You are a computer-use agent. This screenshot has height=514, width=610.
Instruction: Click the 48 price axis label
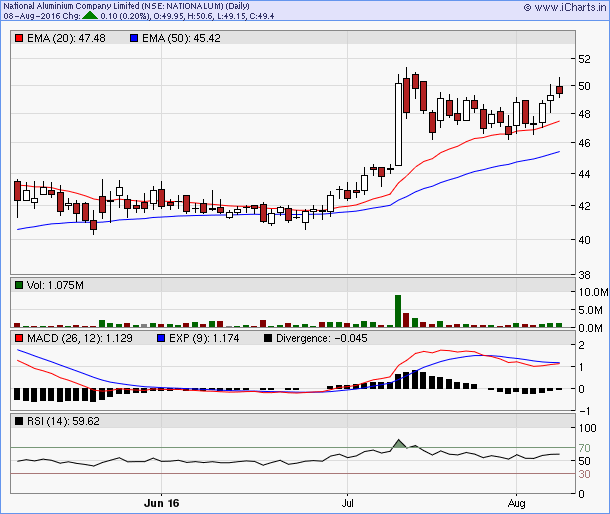(x=584, y=114)
